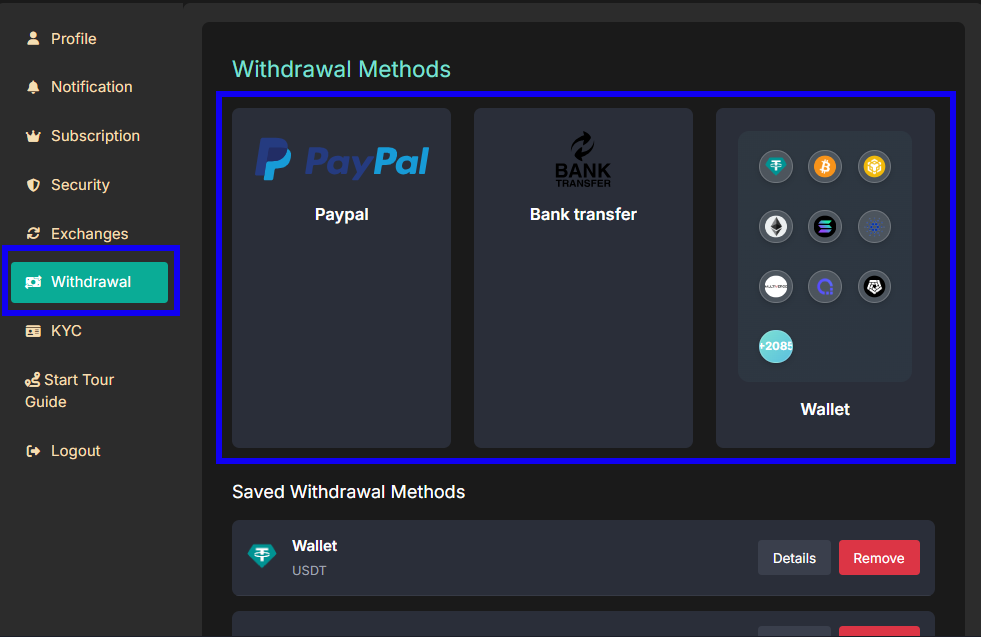Navigate to Security settings

point(80,185)
